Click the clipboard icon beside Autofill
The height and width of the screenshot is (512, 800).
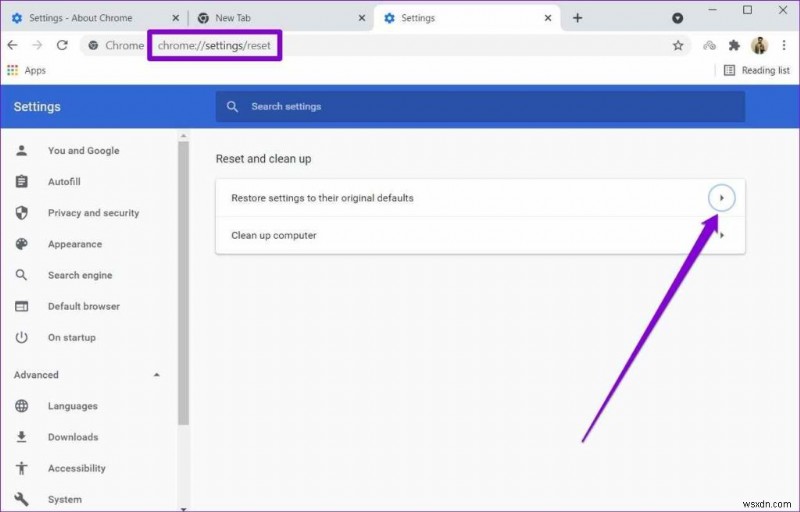coord(21,182)
